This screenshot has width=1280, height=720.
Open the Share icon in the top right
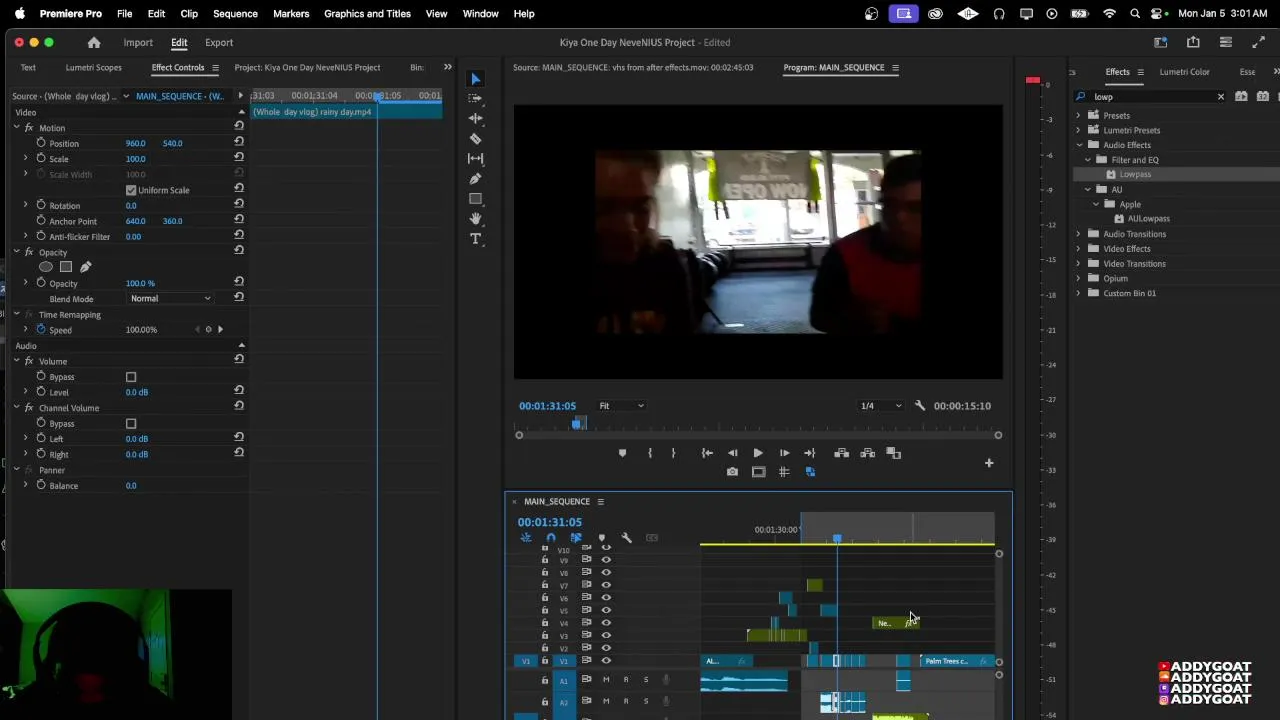coord(1193,42)
